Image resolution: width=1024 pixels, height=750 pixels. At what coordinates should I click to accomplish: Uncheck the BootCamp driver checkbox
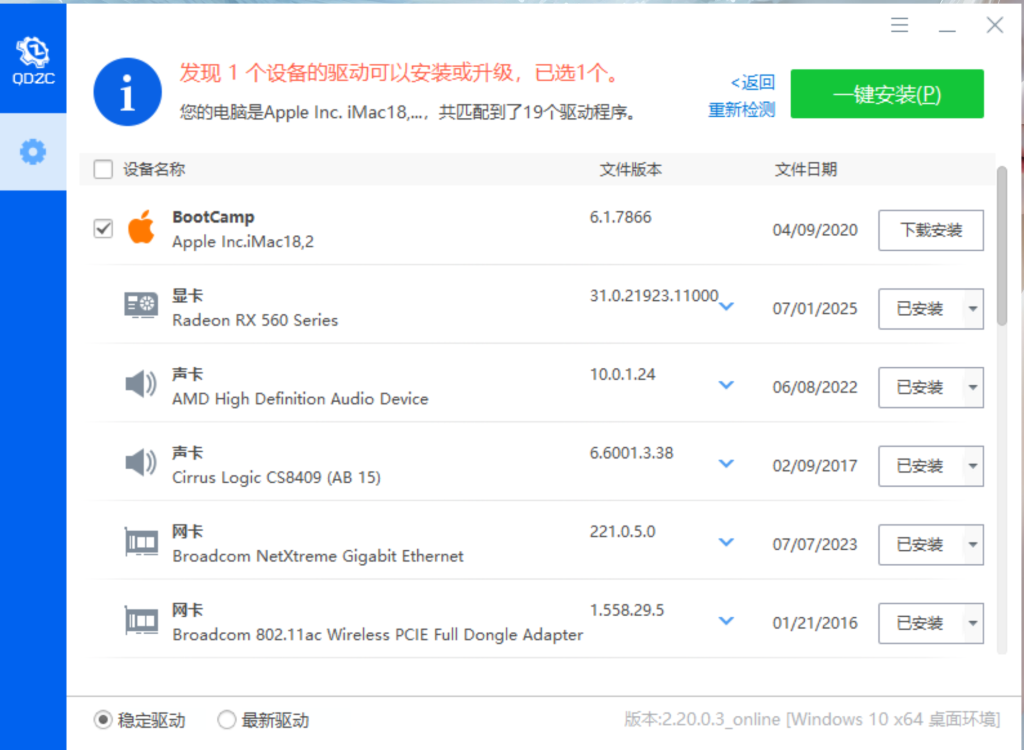(103, 228)
